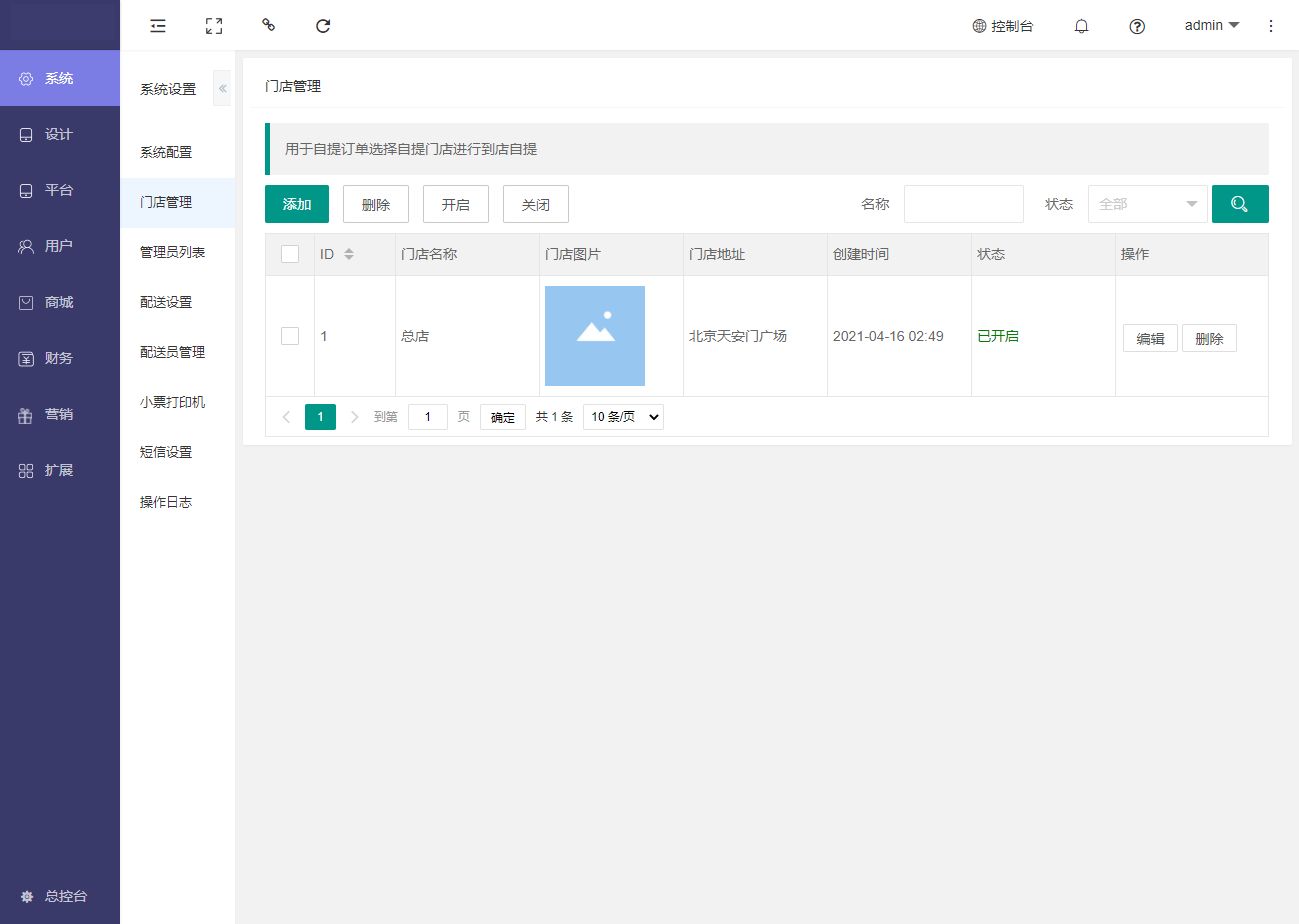Click the green 添加 button

pos(297,204)
